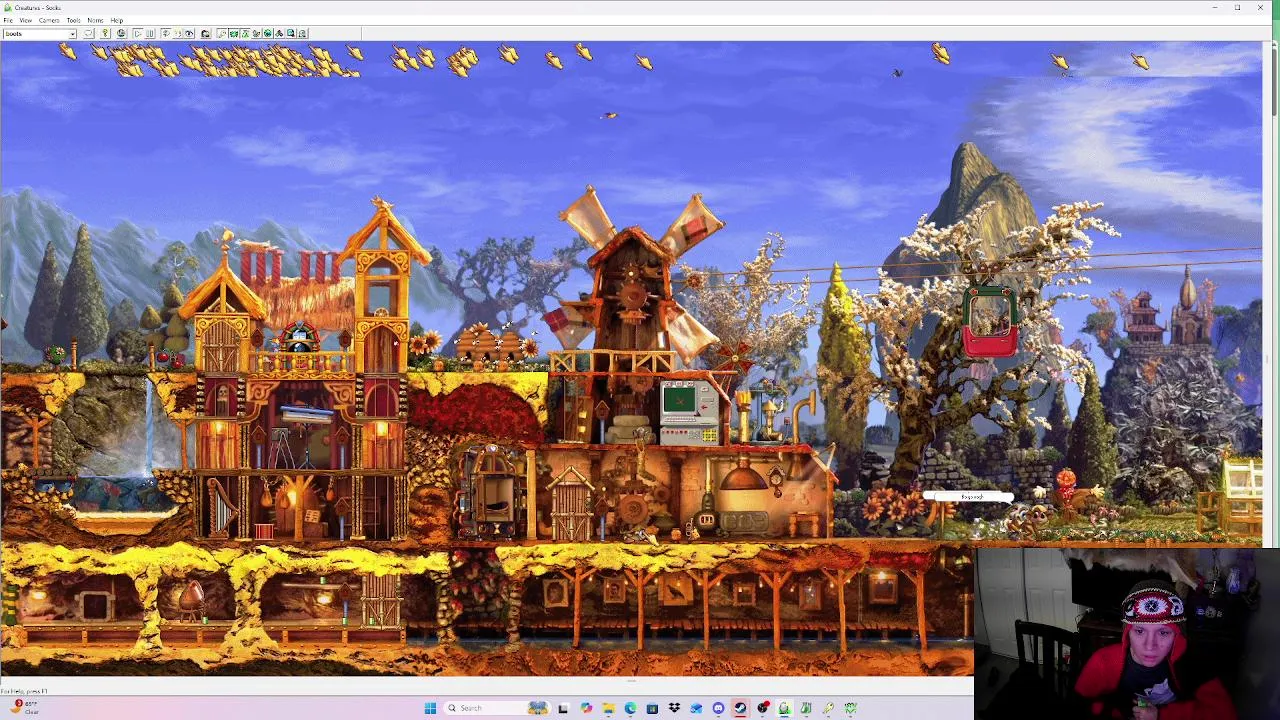Open File Explorer from taskbar
This screenshot has width=1280, height=720.
[609, 708]
